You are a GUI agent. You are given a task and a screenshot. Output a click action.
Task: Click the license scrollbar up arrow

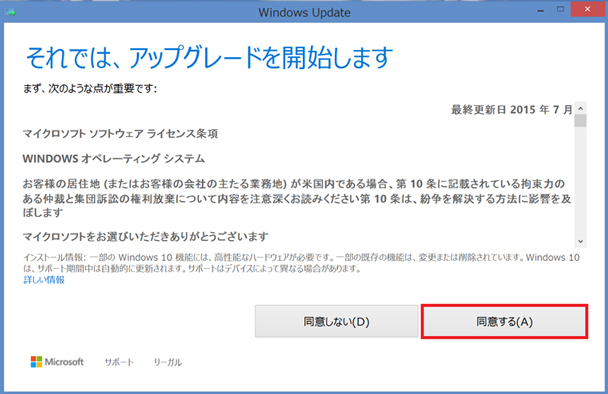click(x=580, y=108)
